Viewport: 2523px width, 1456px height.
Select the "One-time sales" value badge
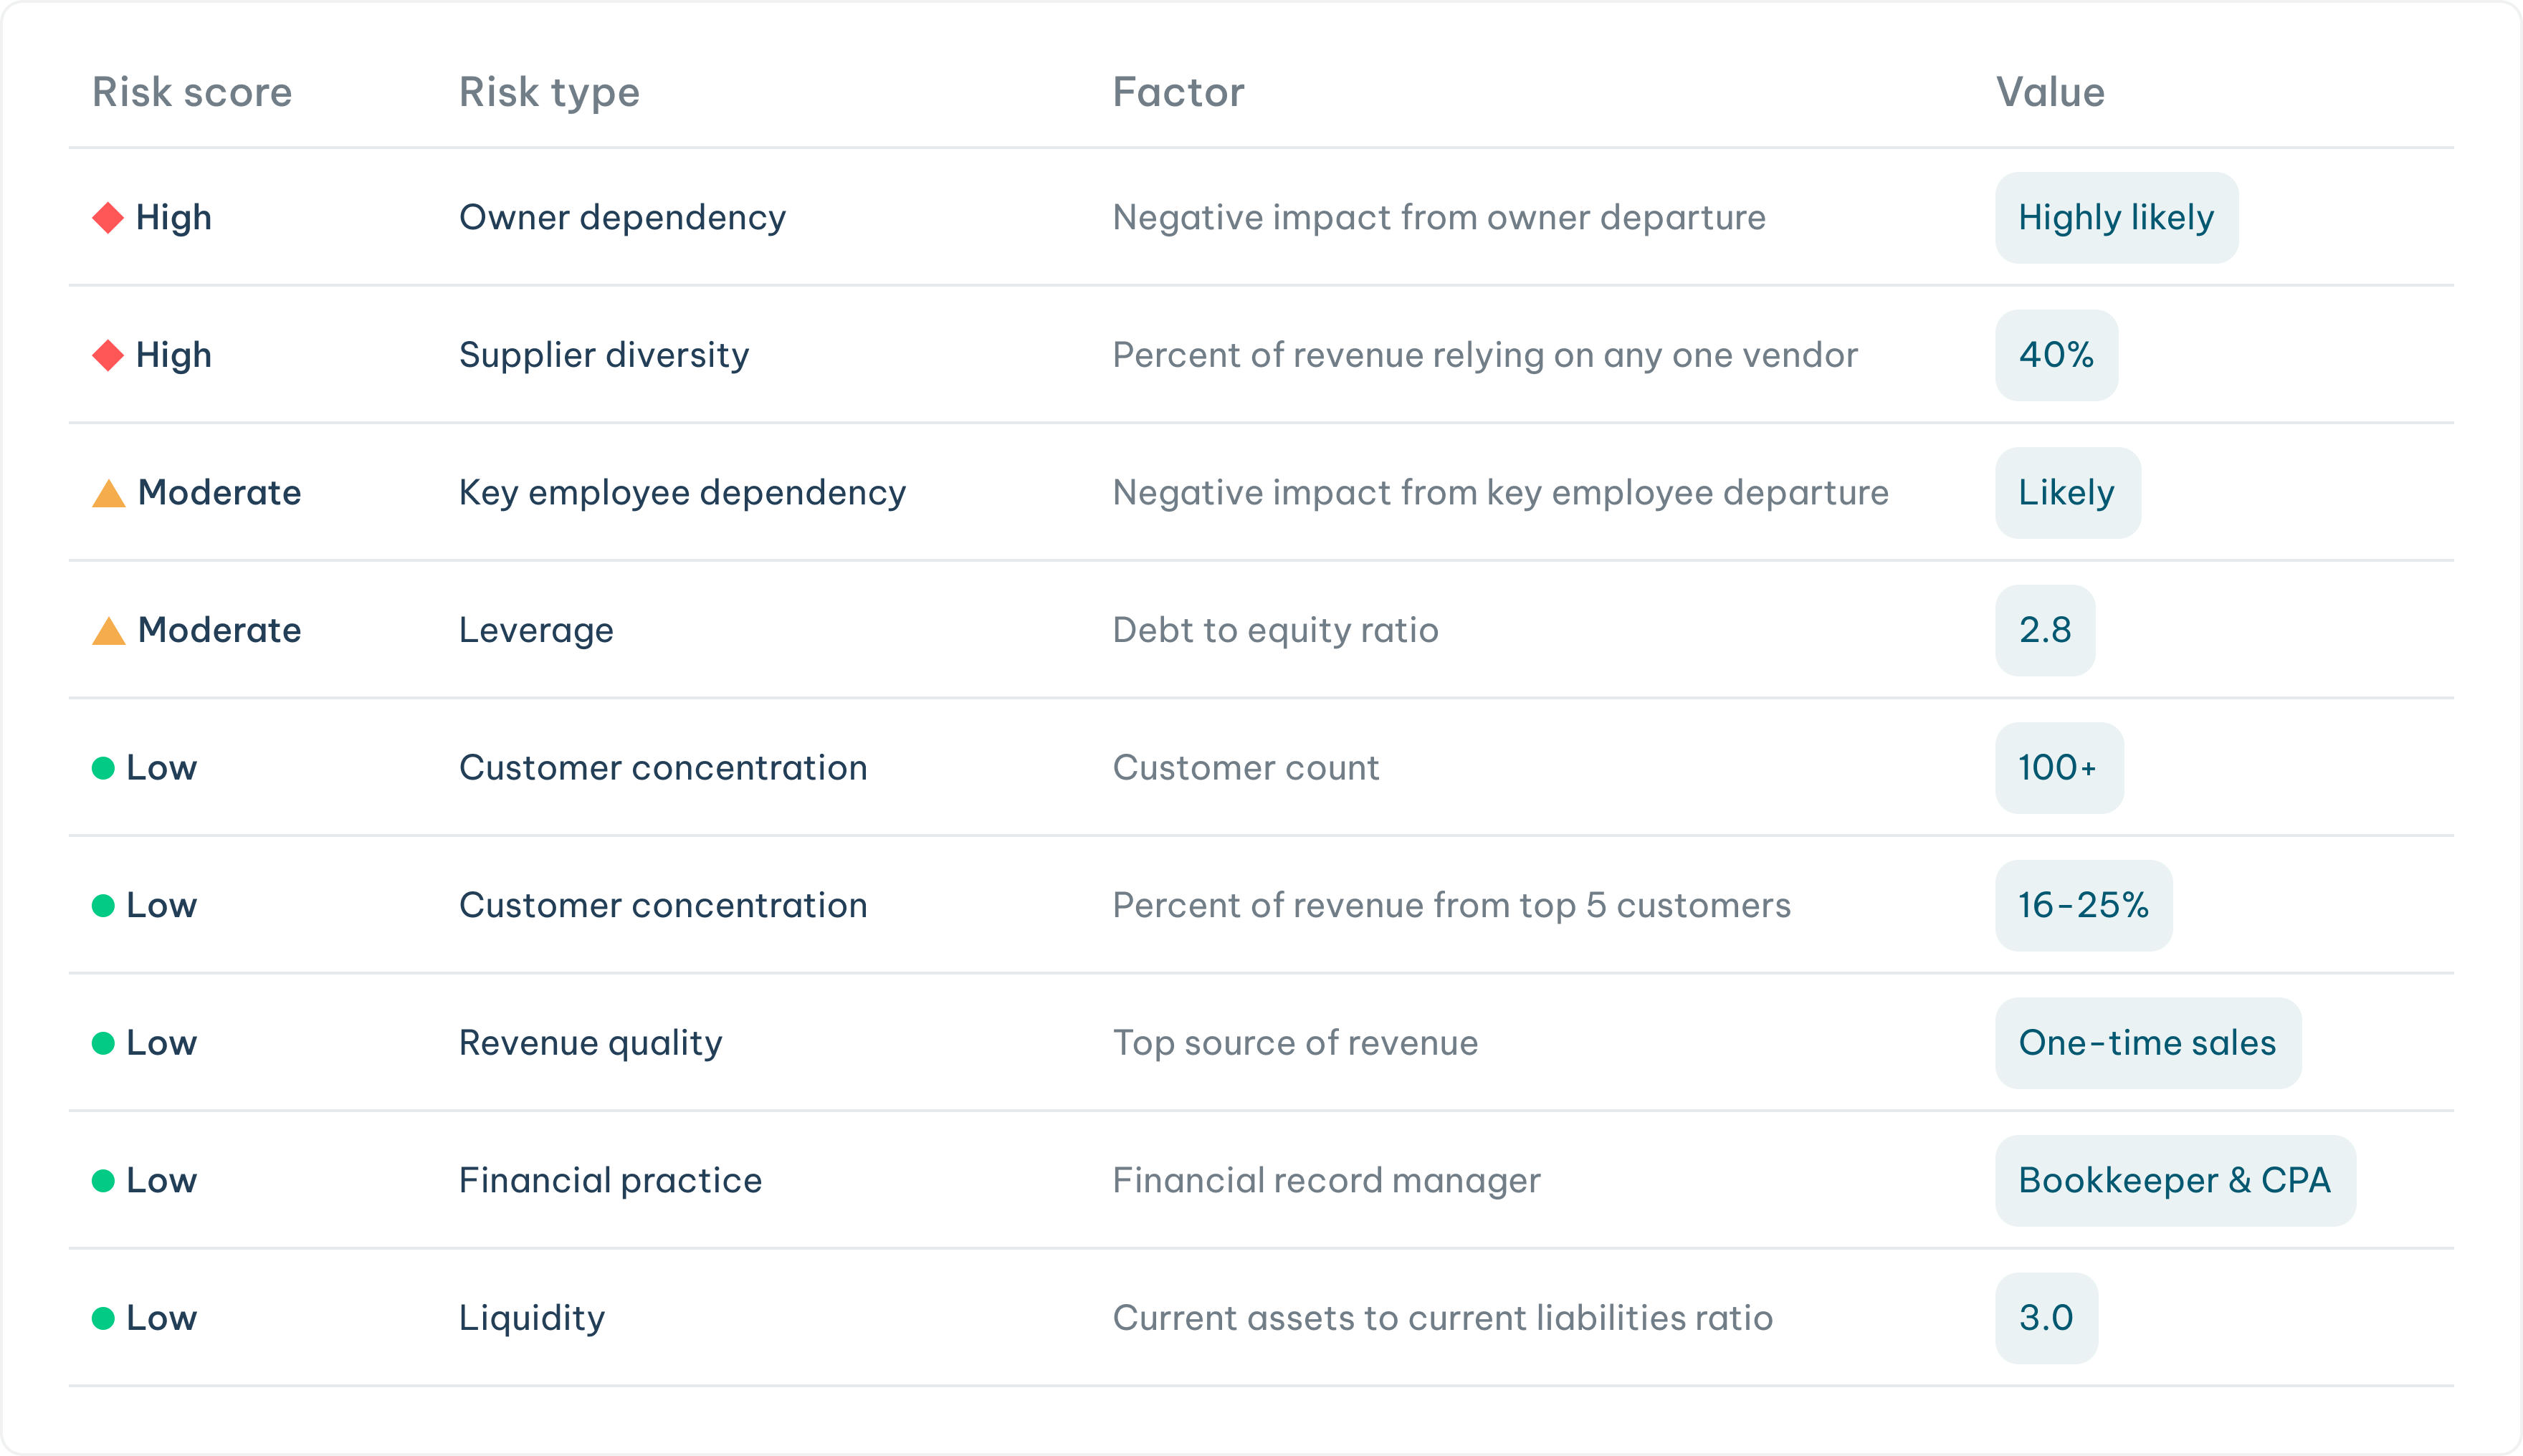point(2147,1043)
